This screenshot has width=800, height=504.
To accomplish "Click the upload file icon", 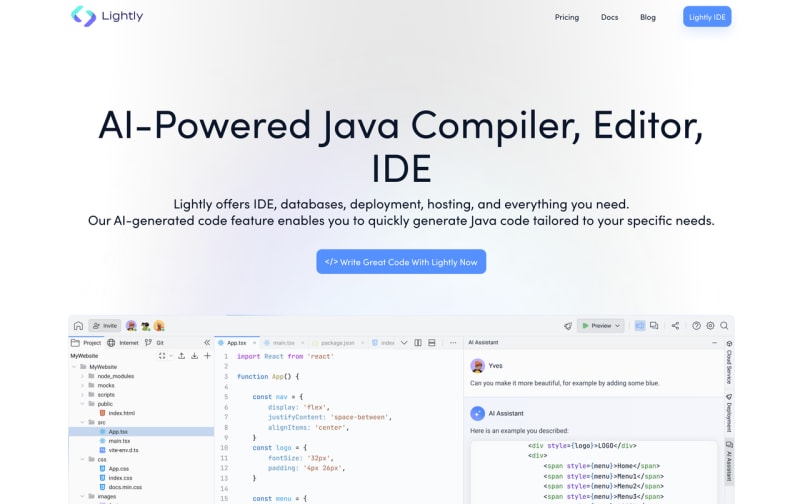I will pyautogui.click(x=181, y=356).
